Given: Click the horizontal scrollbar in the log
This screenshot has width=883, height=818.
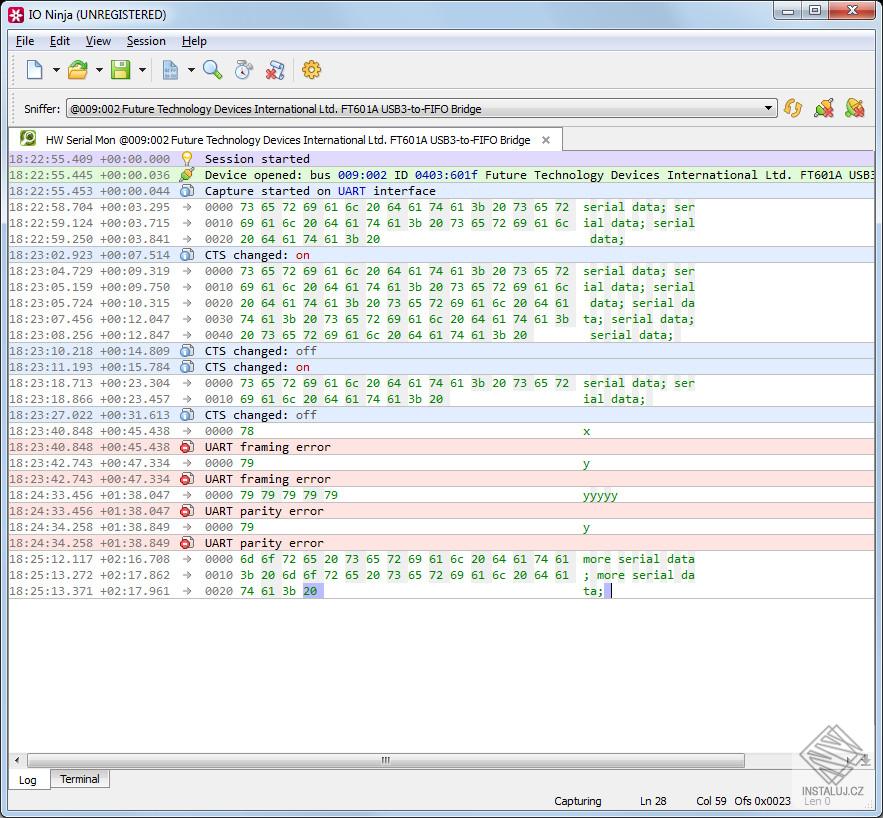Looking at the screenshot, I should [x=386, y=760].
